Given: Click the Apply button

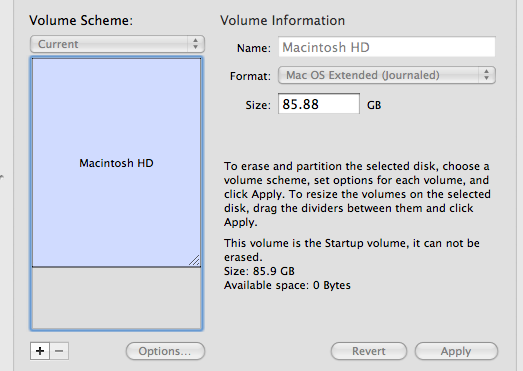Looking at the screenshot, I should (456, 351).
